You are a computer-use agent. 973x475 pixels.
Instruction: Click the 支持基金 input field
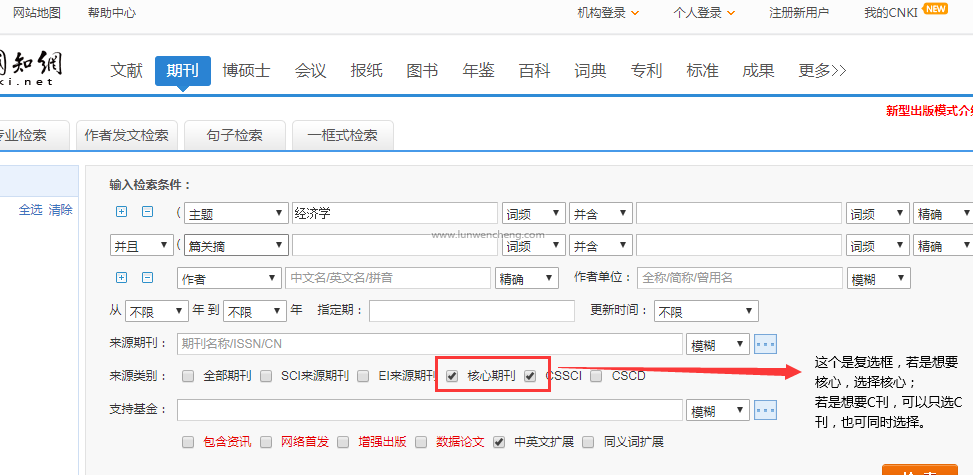point(429,409)
